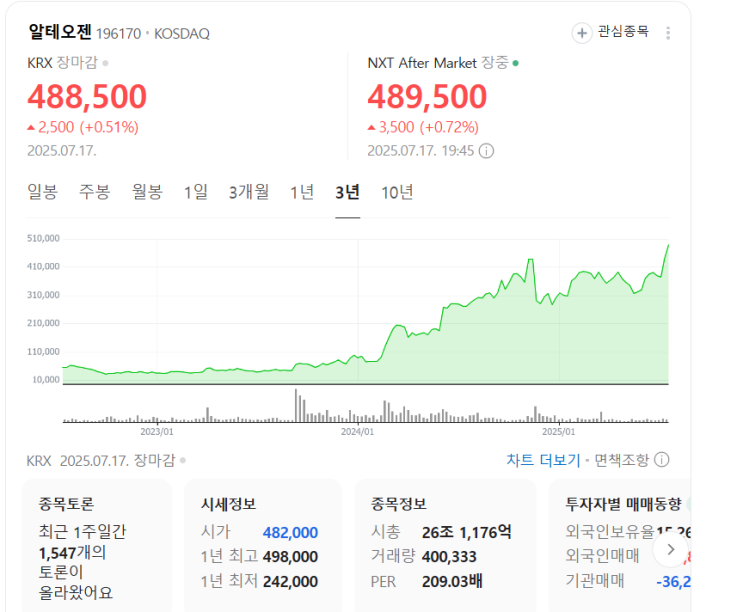The image size is (743, 612).
Task: Choose the 월봉 chart tab
Action: click(147, 192)
